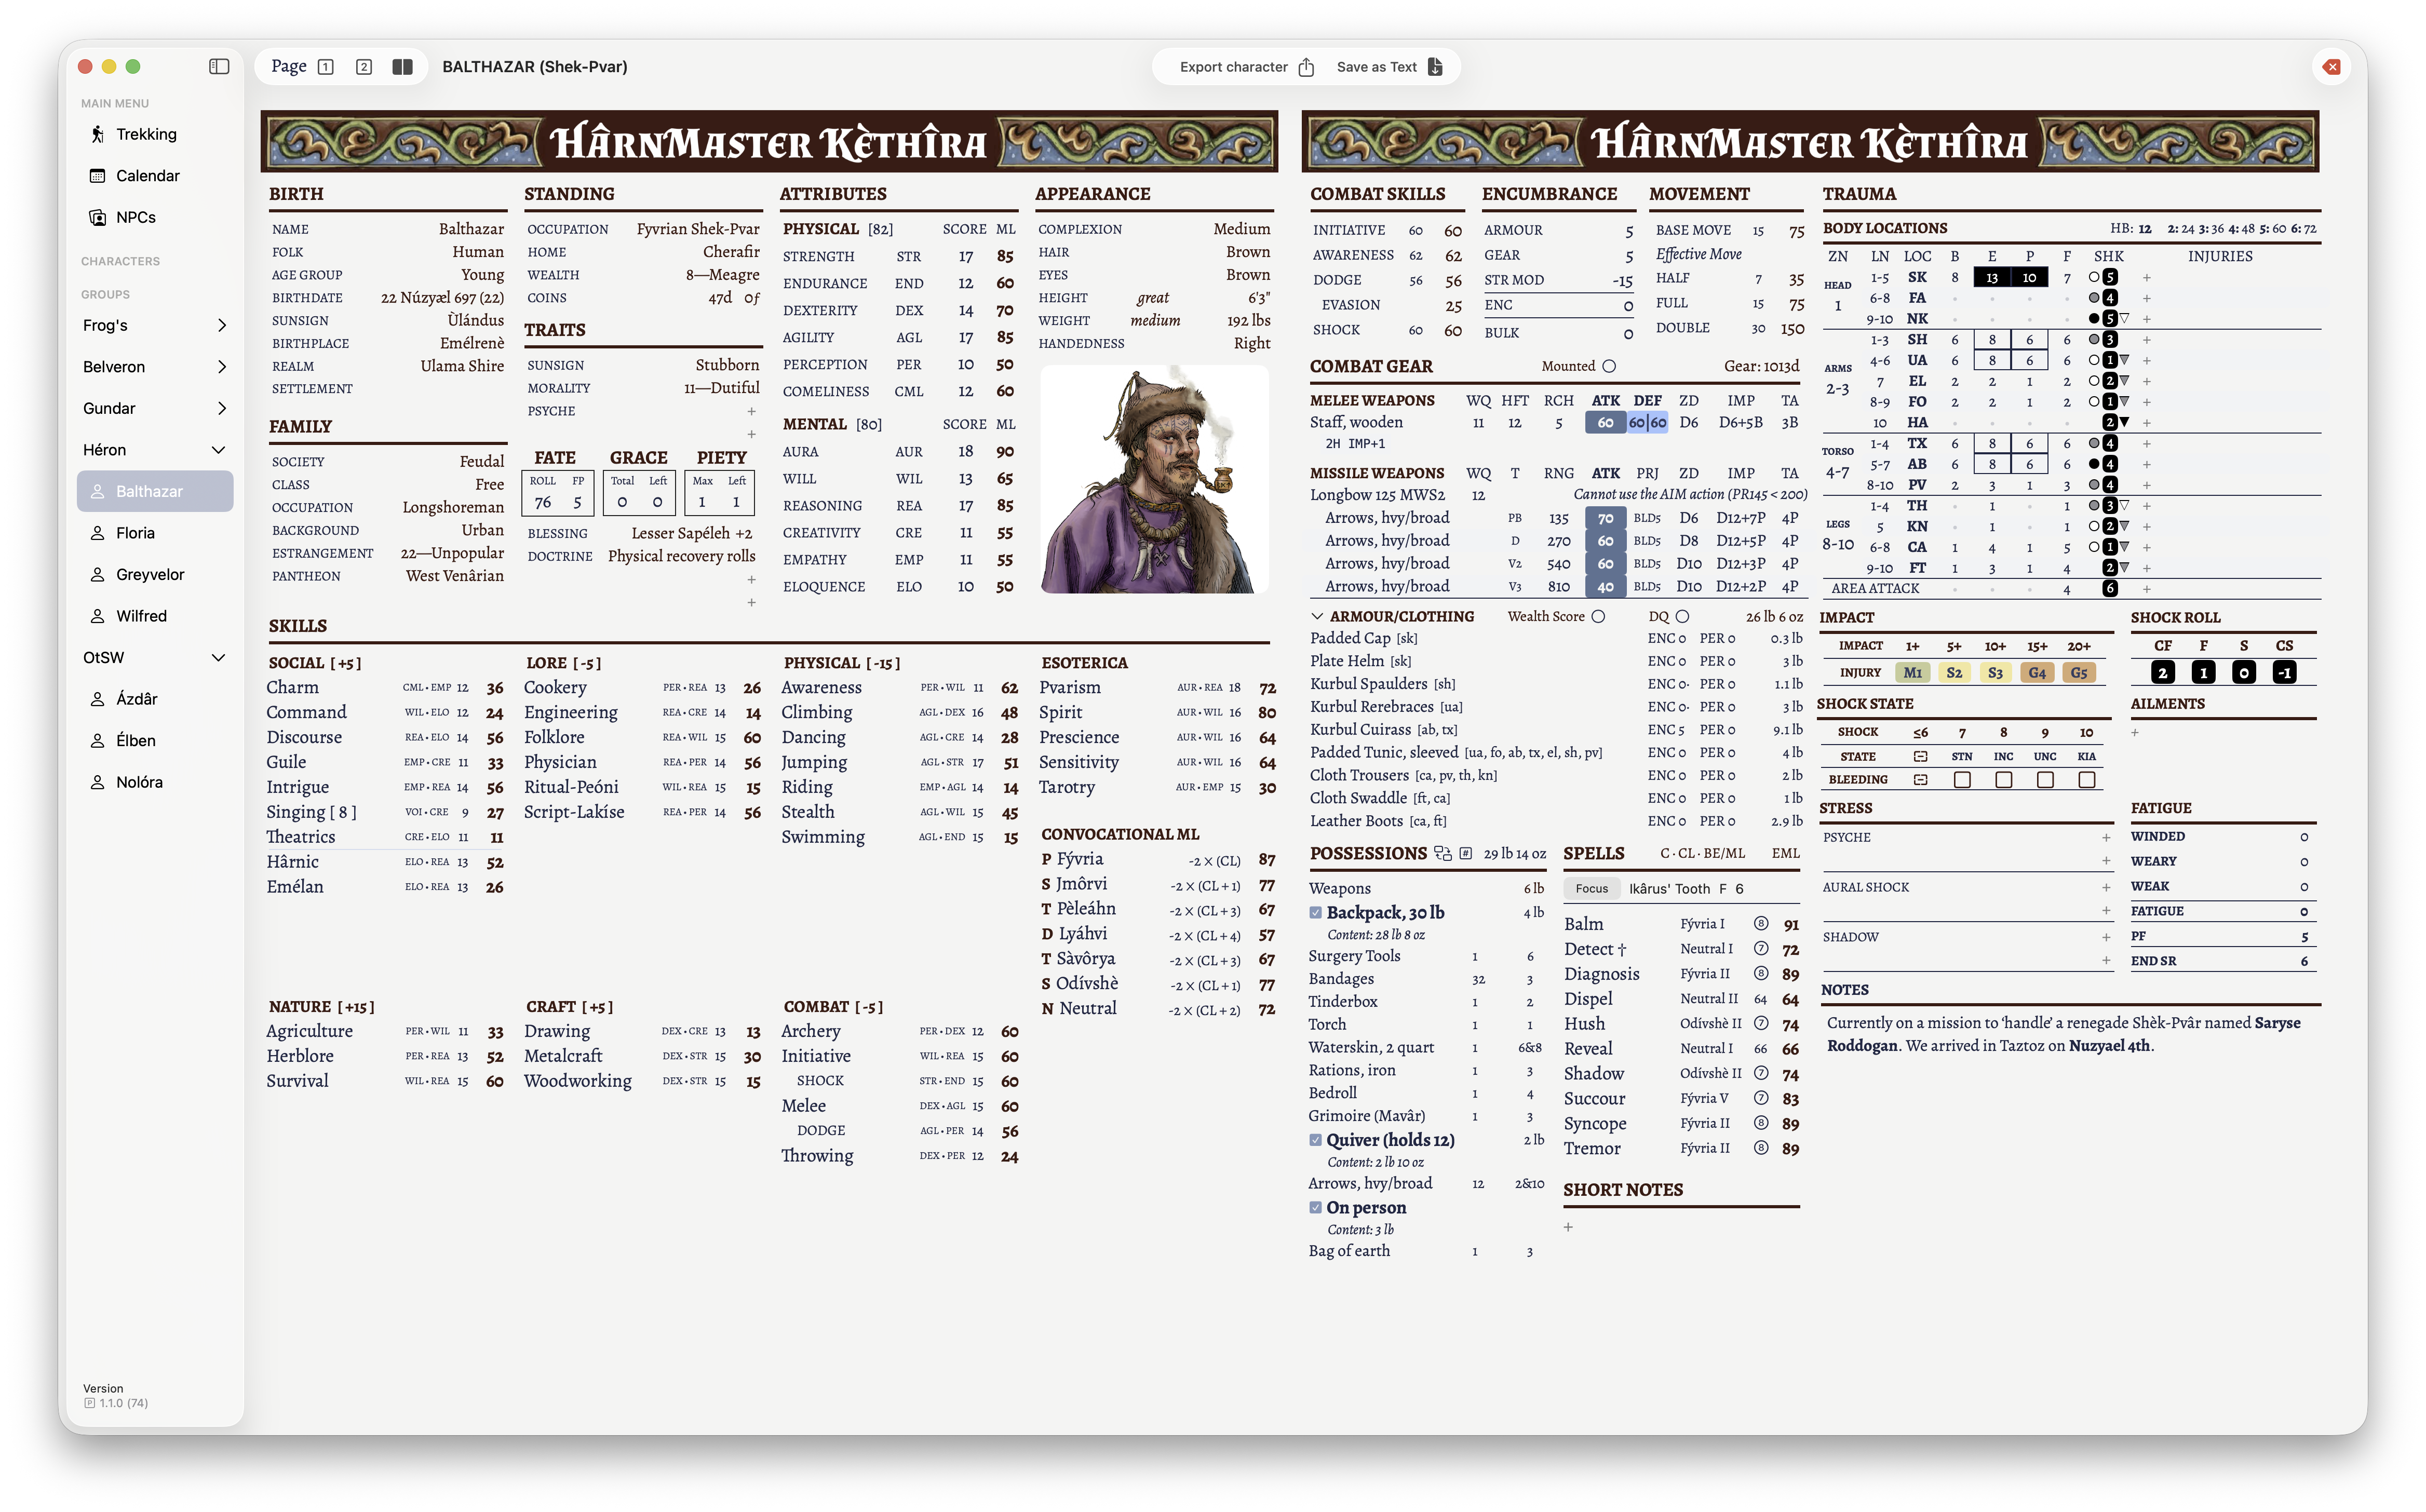Open the NPCs panel

click(136, 217)
